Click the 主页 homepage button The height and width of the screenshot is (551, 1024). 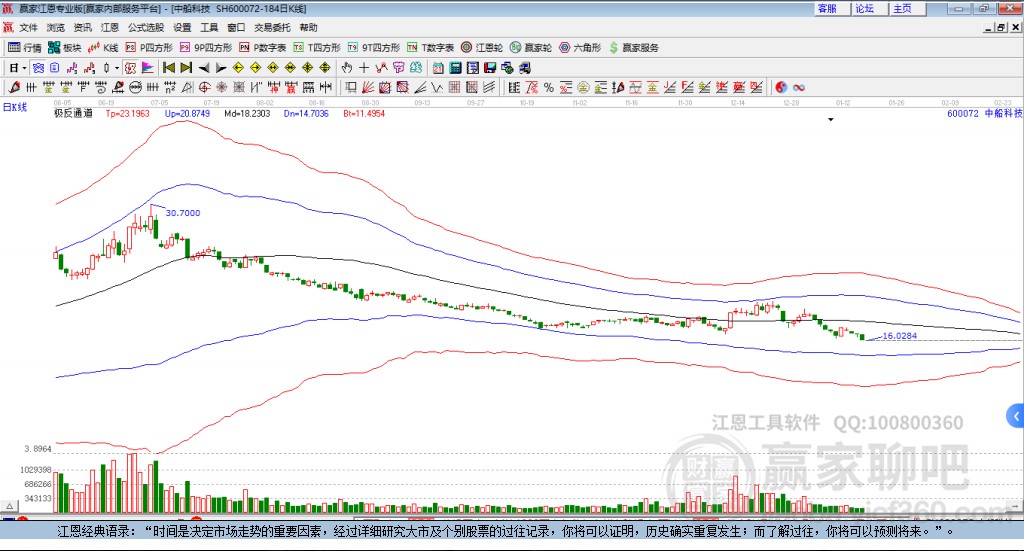(907, 8)
